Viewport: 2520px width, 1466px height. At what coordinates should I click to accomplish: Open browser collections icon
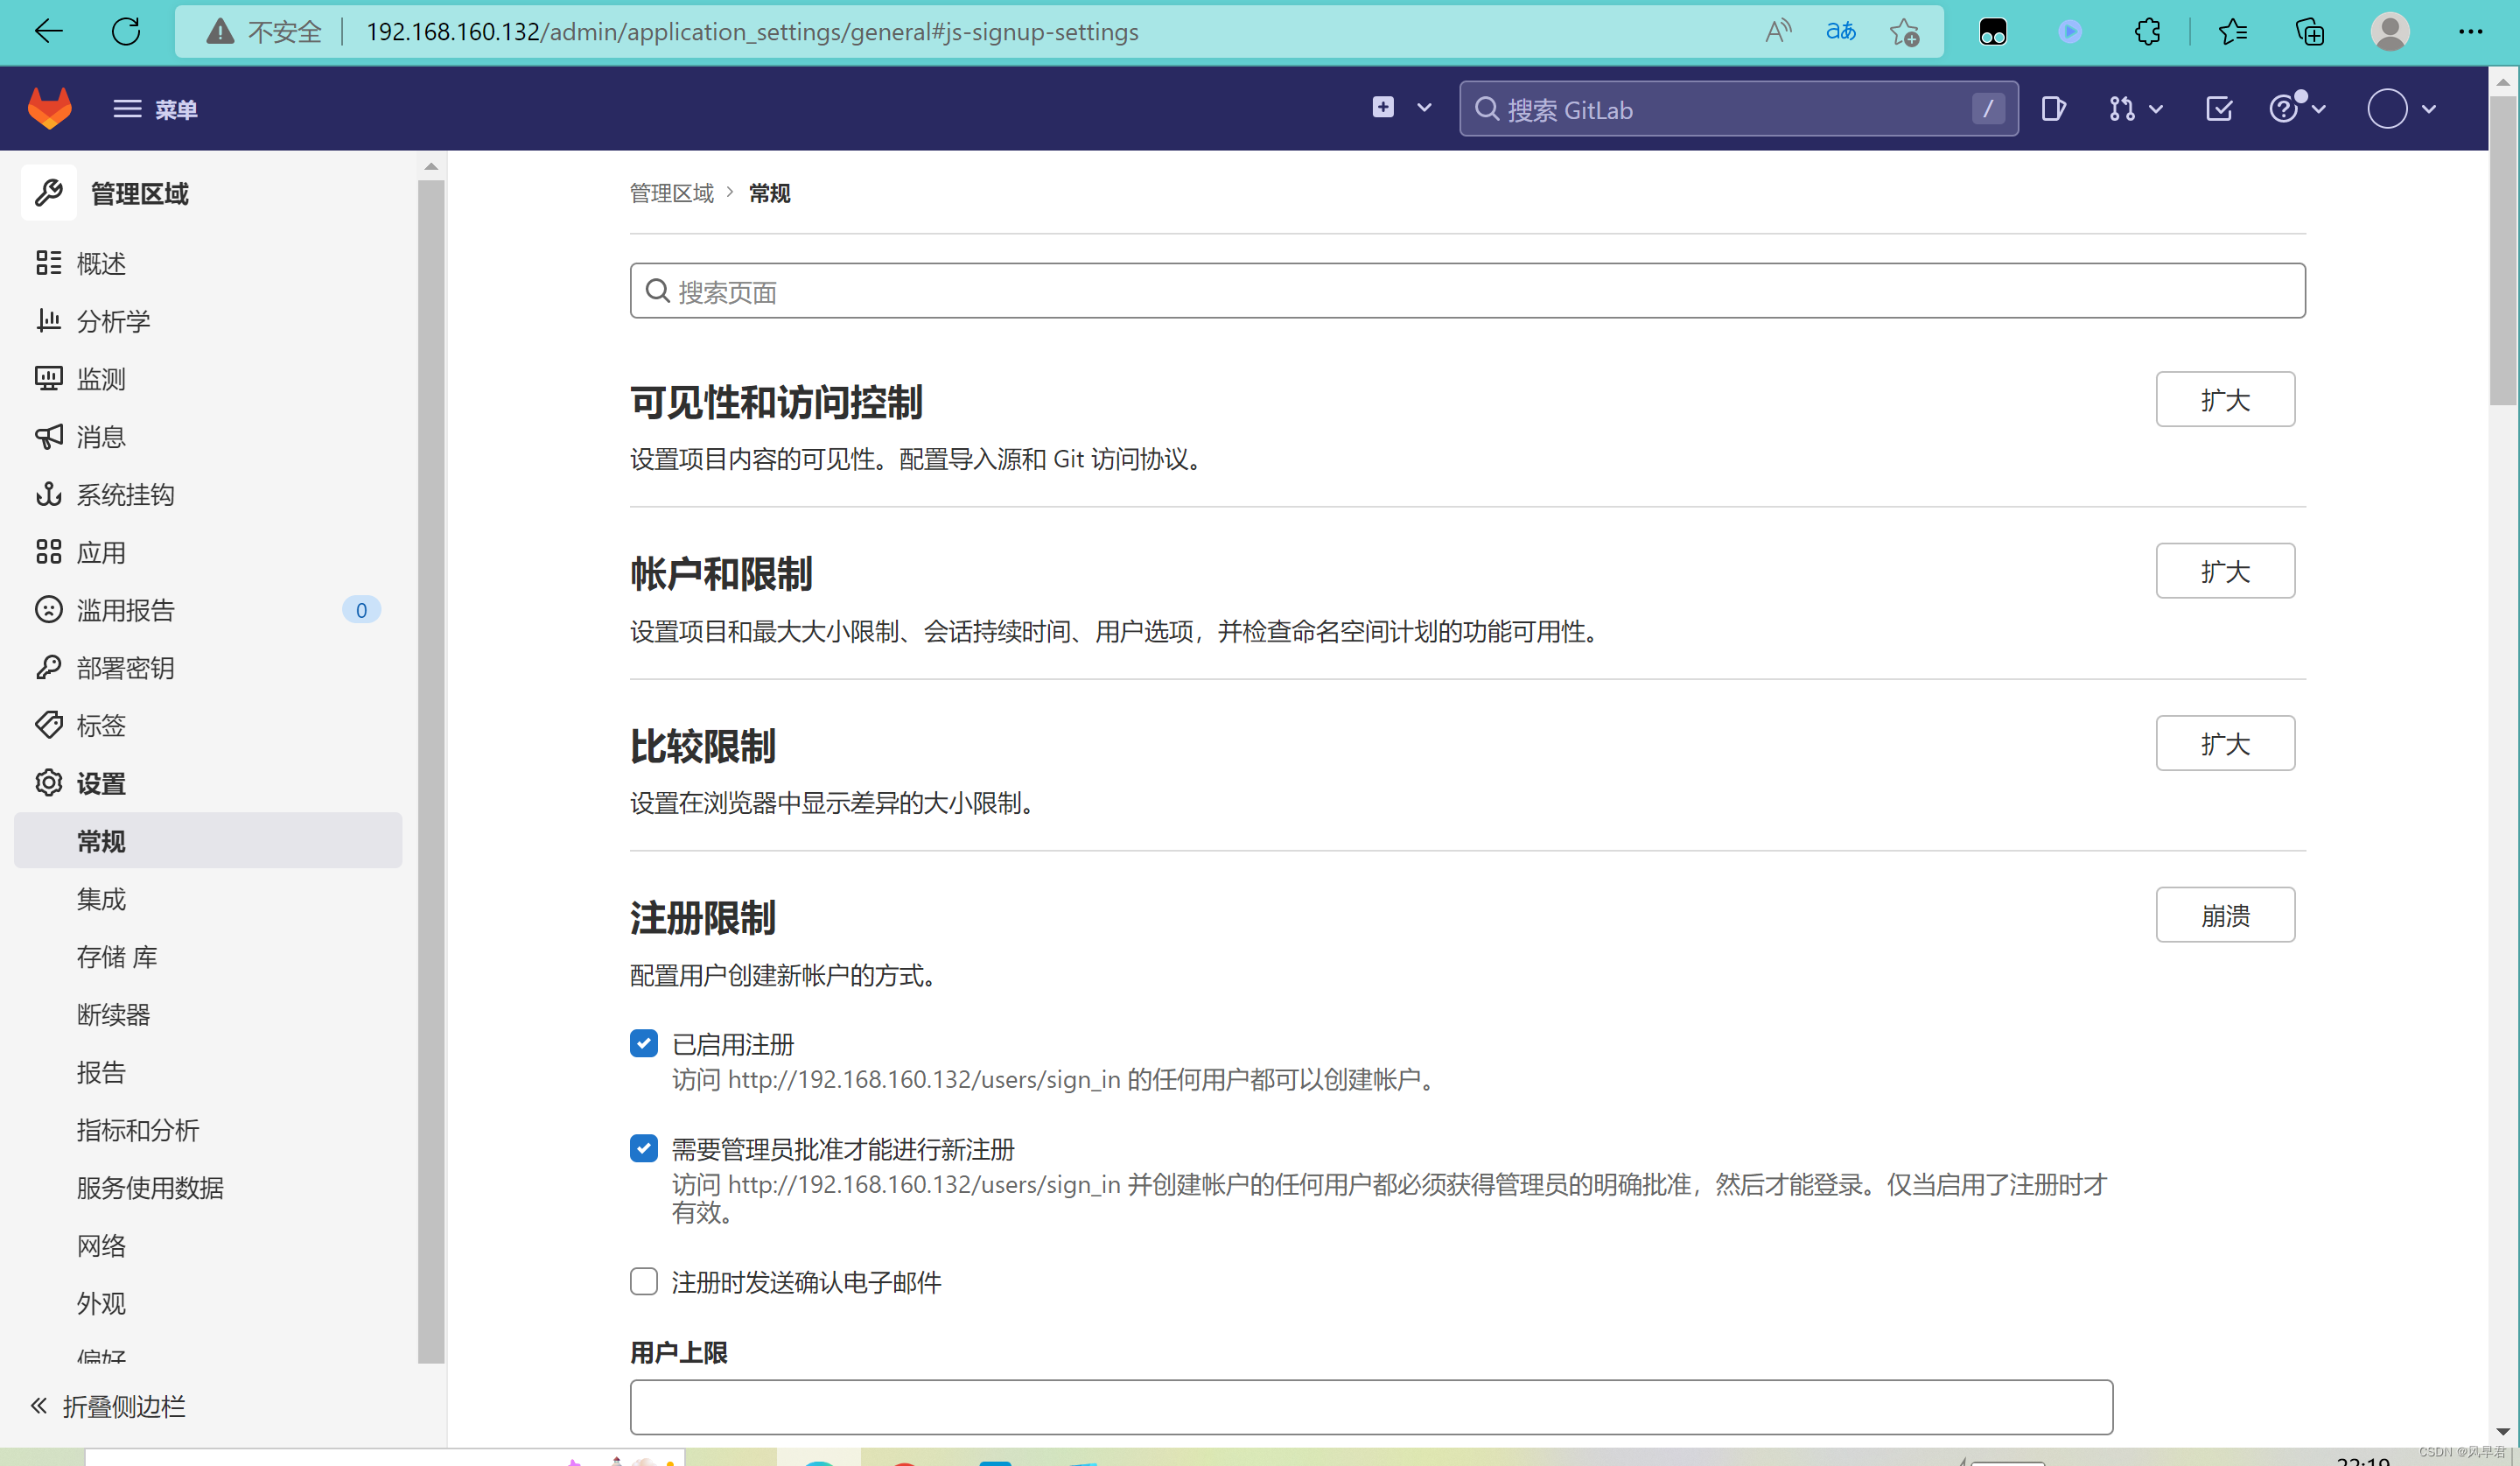[x=2310, y=32]
